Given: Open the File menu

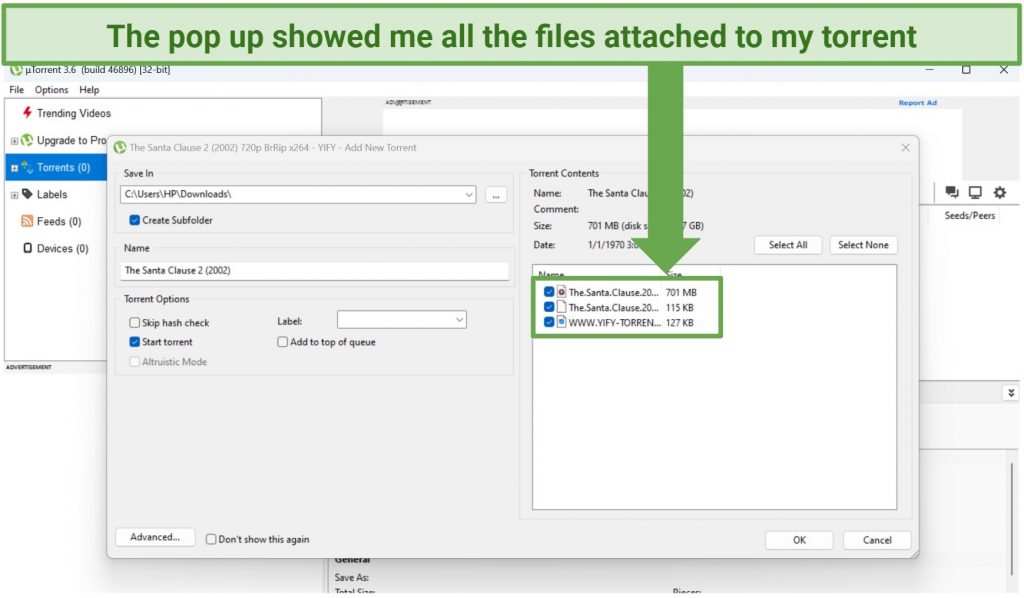Looking at the screenshot, I should pyautogui.click(x=17, y=90).
